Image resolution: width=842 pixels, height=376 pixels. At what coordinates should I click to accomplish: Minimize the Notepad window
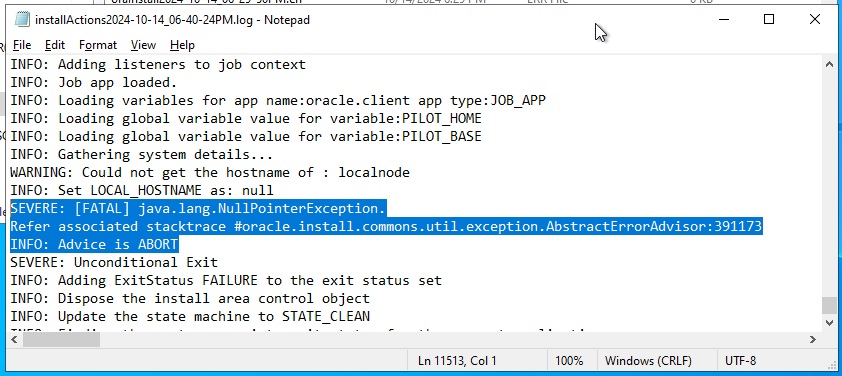coord(724,20)
